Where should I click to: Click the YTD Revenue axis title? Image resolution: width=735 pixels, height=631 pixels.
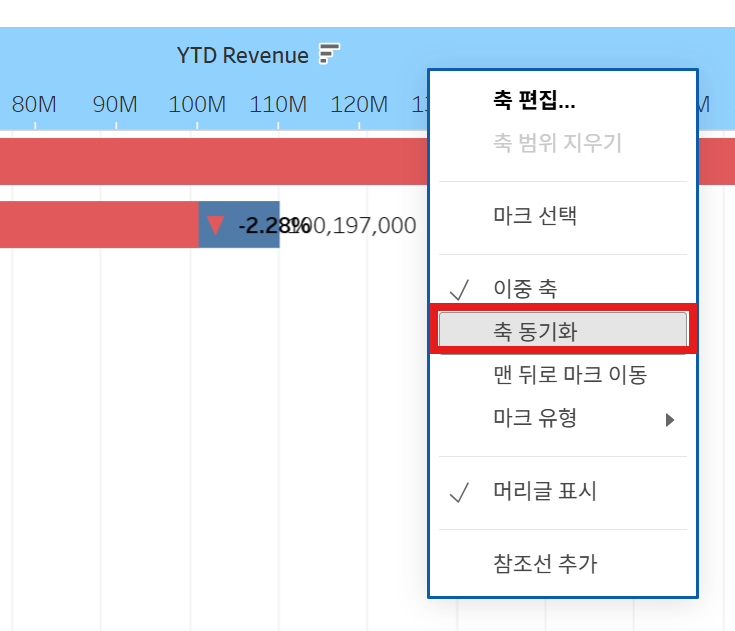(243, 55)
